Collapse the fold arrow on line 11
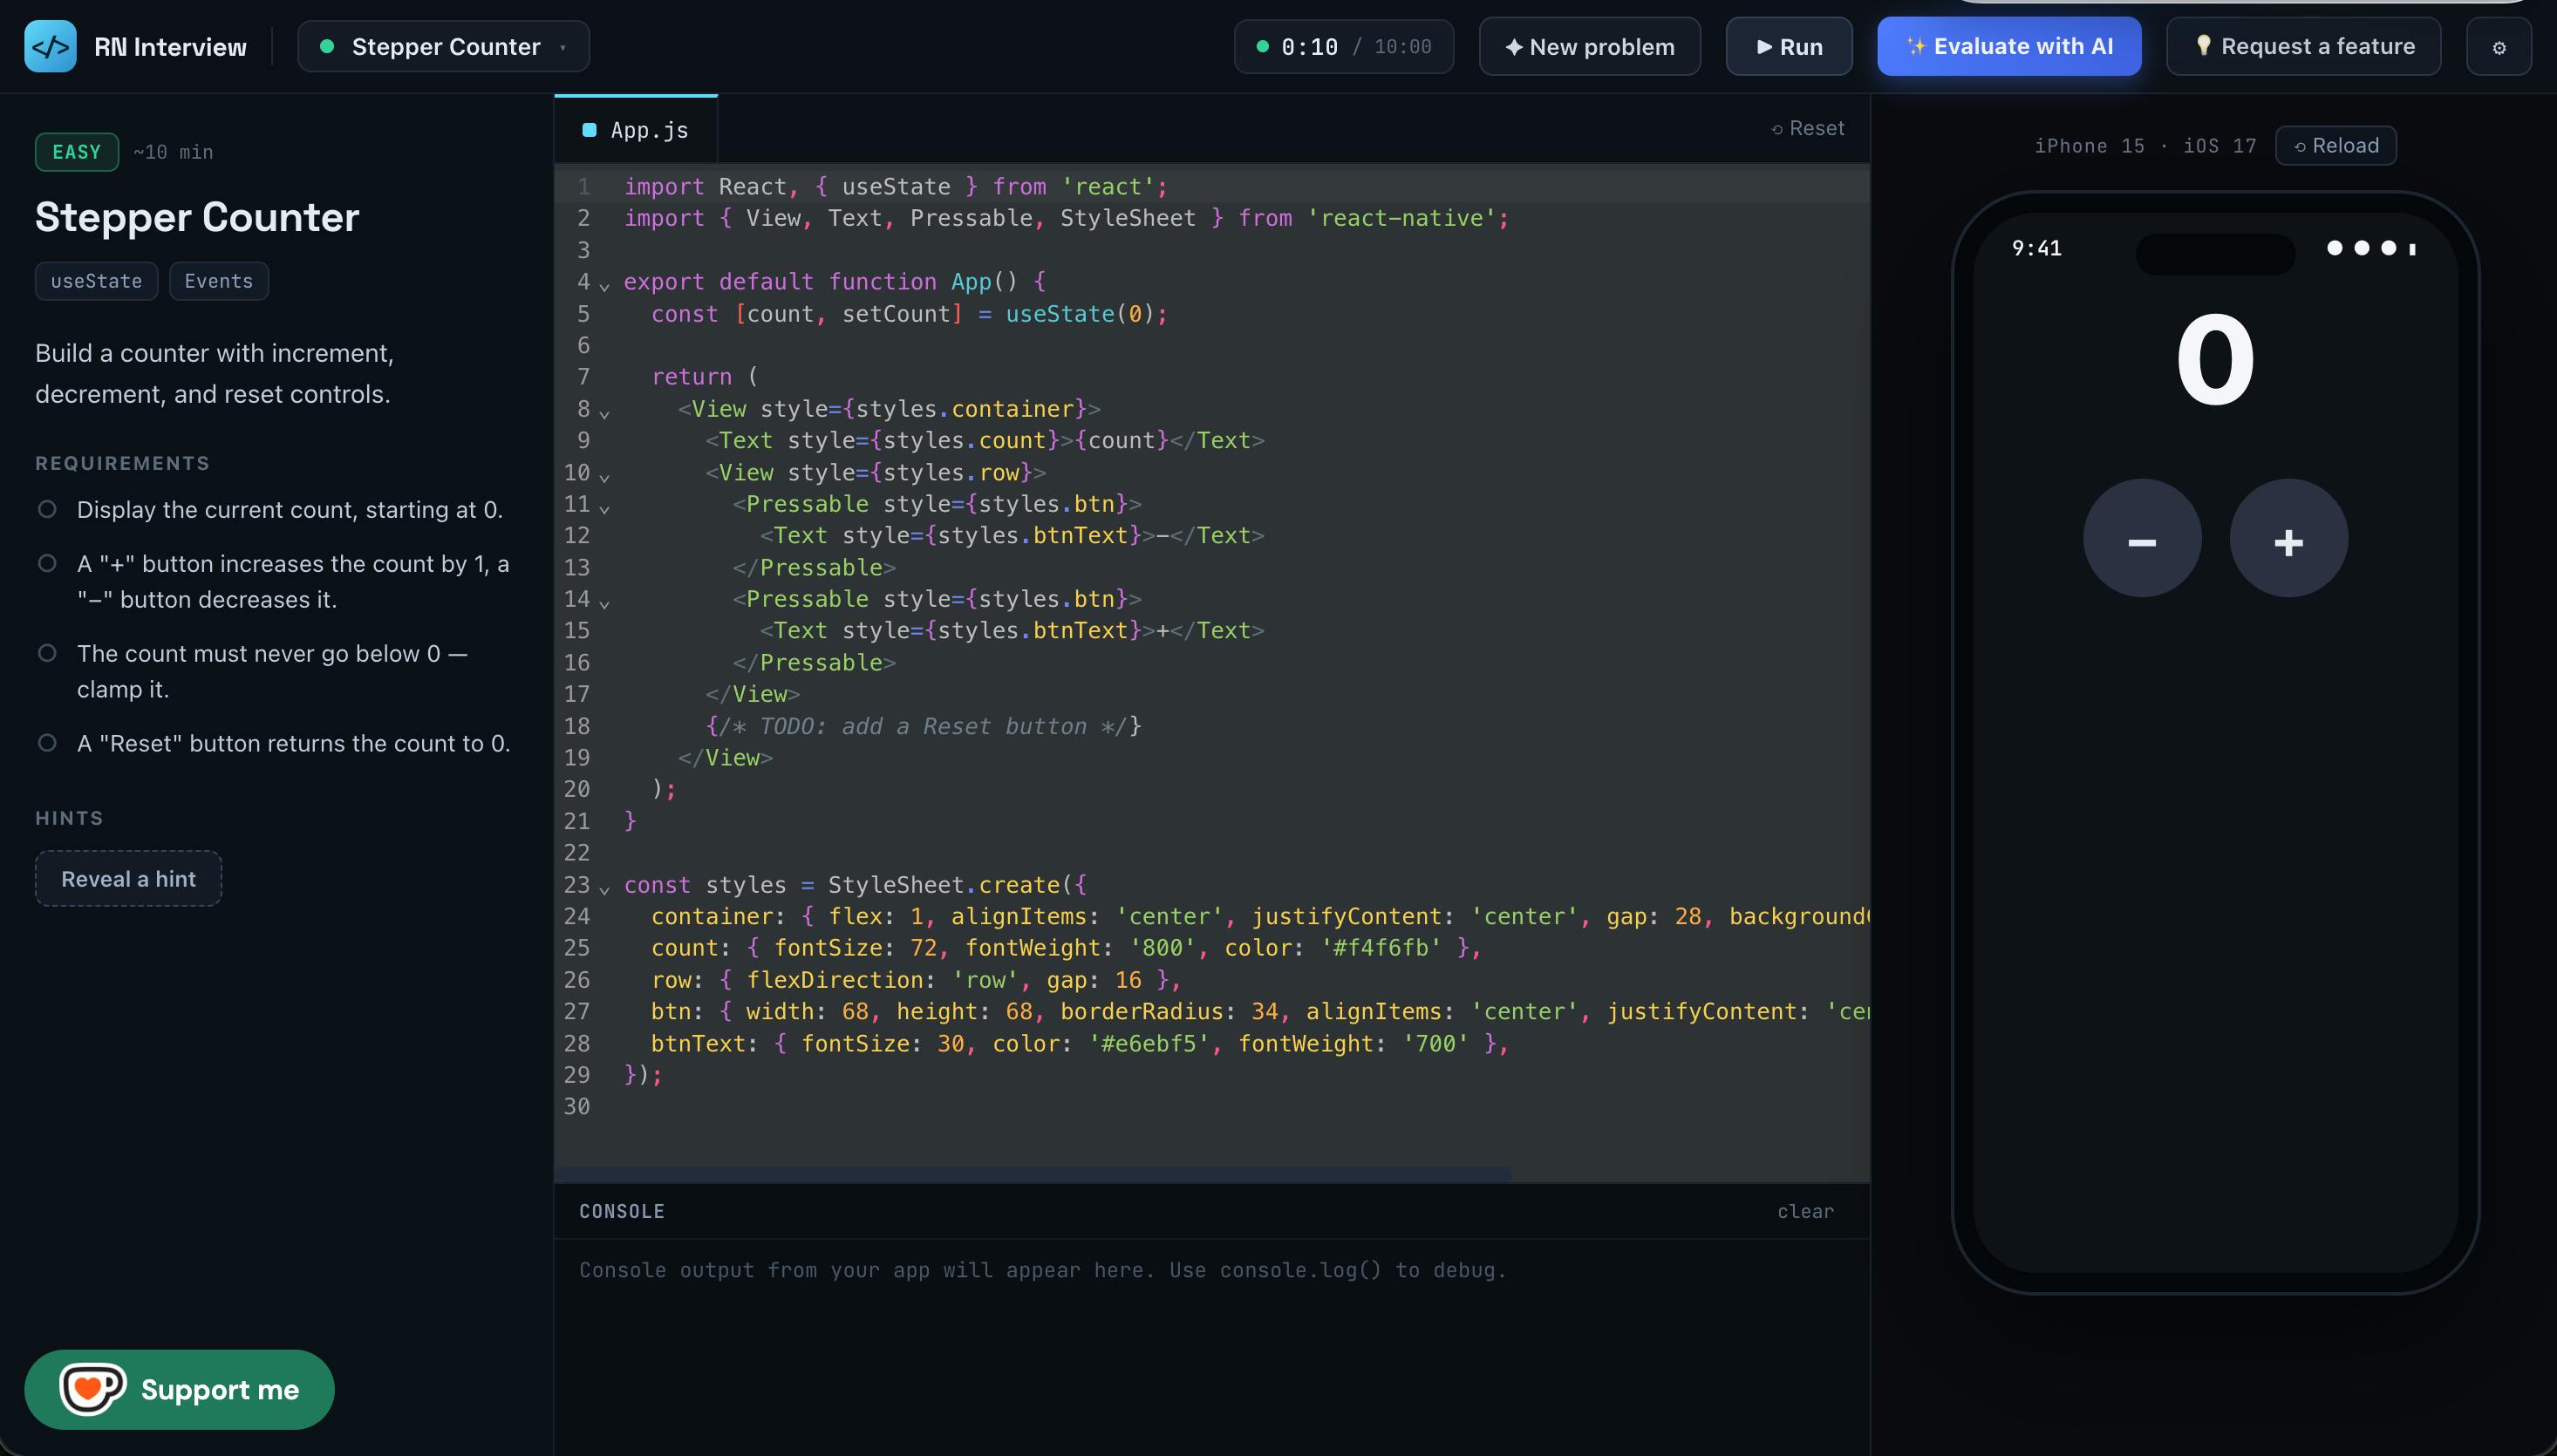The height and width of the screenshot is (1456, 2557). (604, 508)
